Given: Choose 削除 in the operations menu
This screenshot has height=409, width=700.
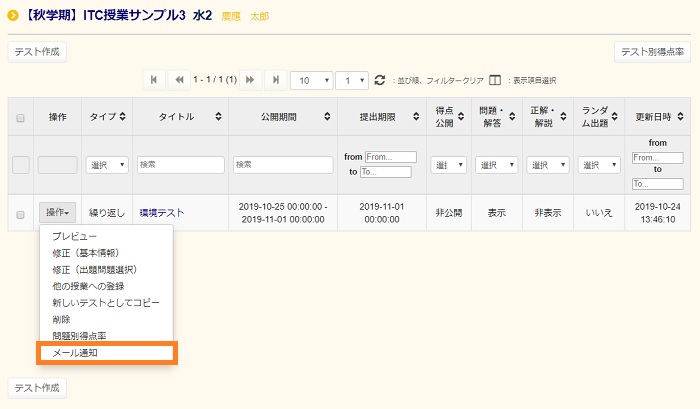Looking at the screenshot, I should click(64, 319).
